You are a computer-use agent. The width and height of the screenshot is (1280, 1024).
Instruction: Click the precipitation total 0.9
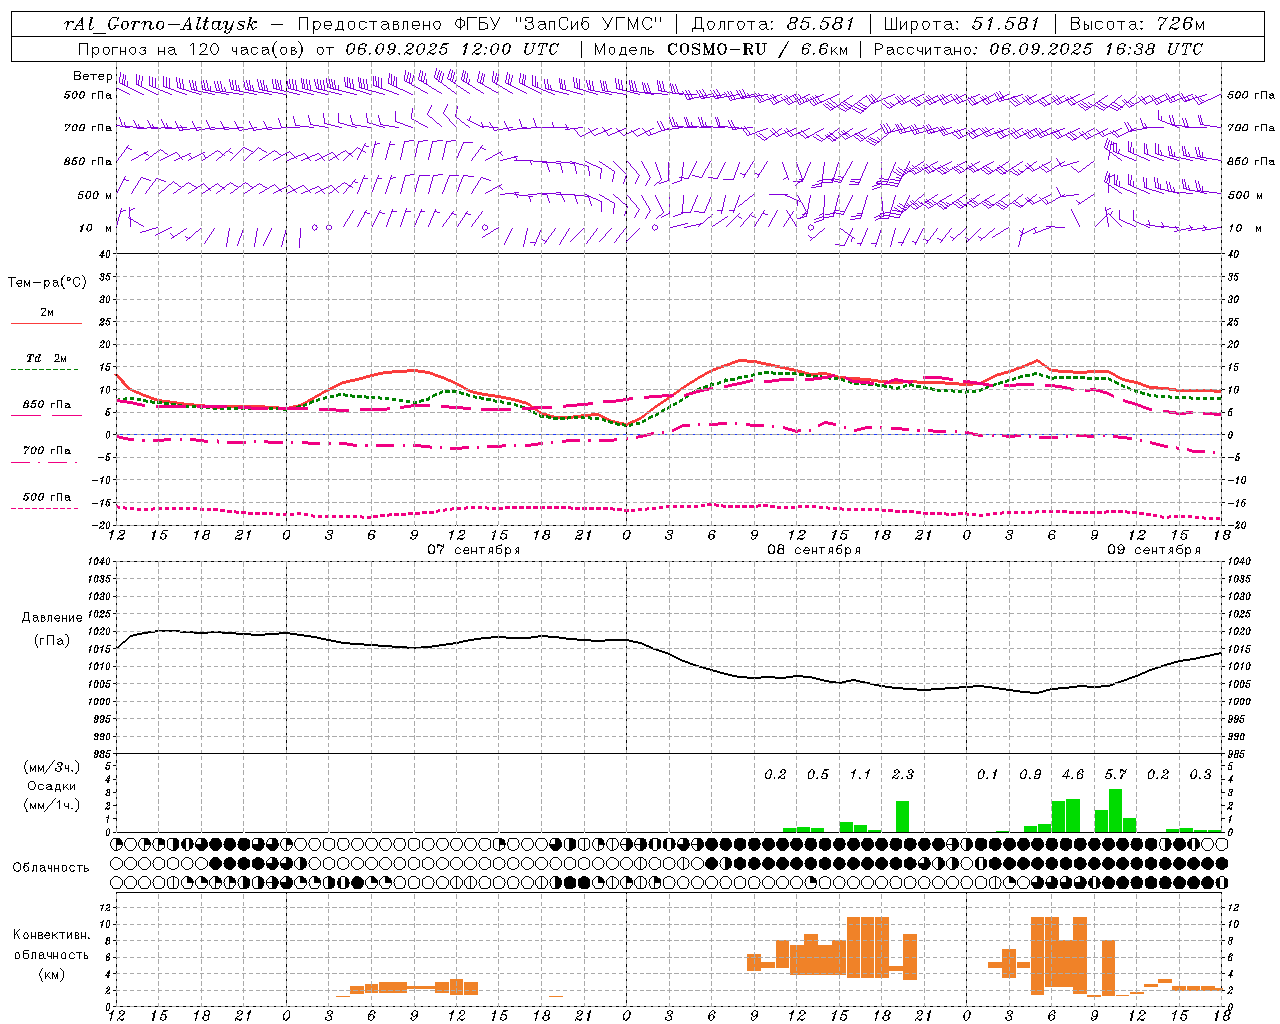pos(1030,775)
